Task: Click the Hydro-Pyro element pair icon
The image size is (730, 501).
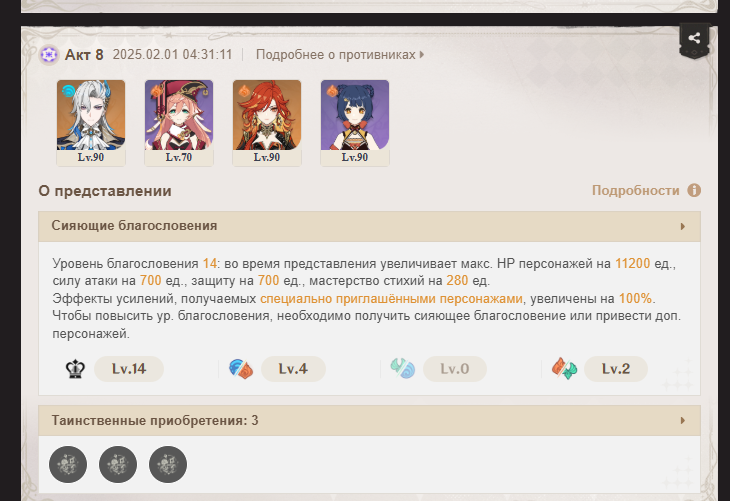Action: [x=241, y=369]
